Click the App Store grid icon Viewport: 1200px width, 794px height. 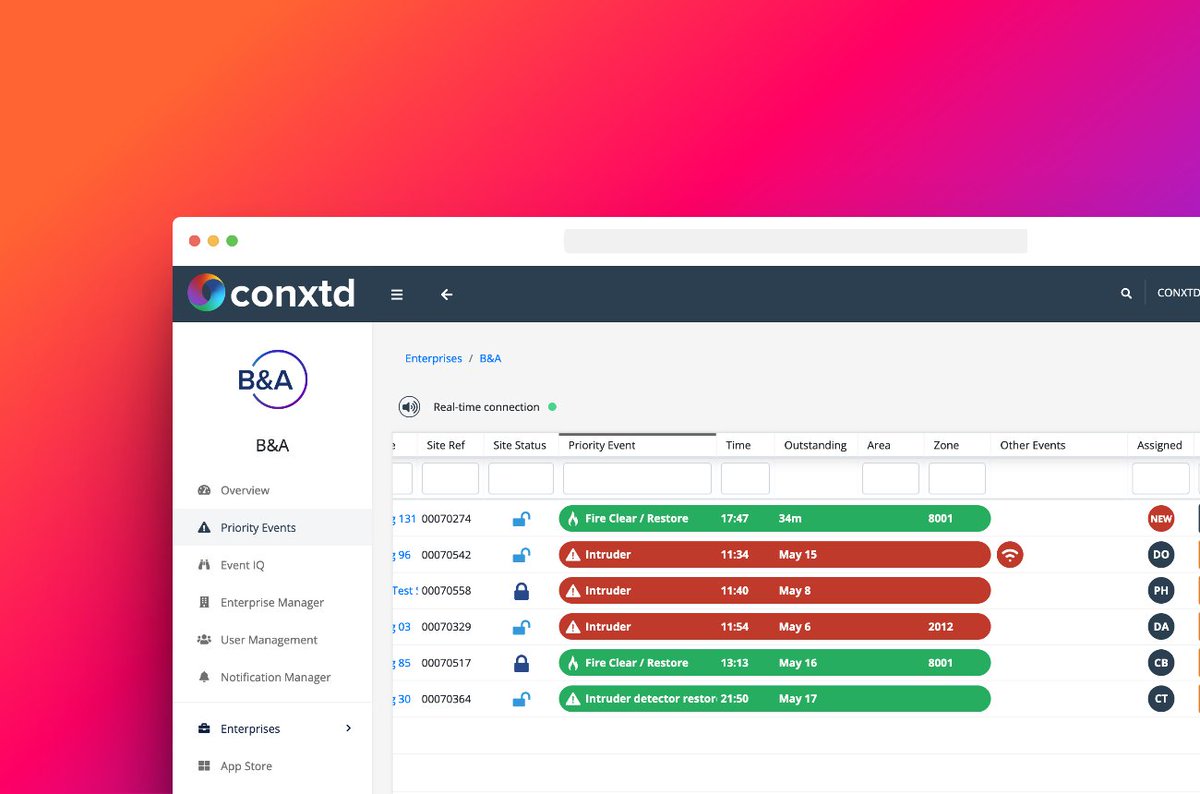point(204,766)
